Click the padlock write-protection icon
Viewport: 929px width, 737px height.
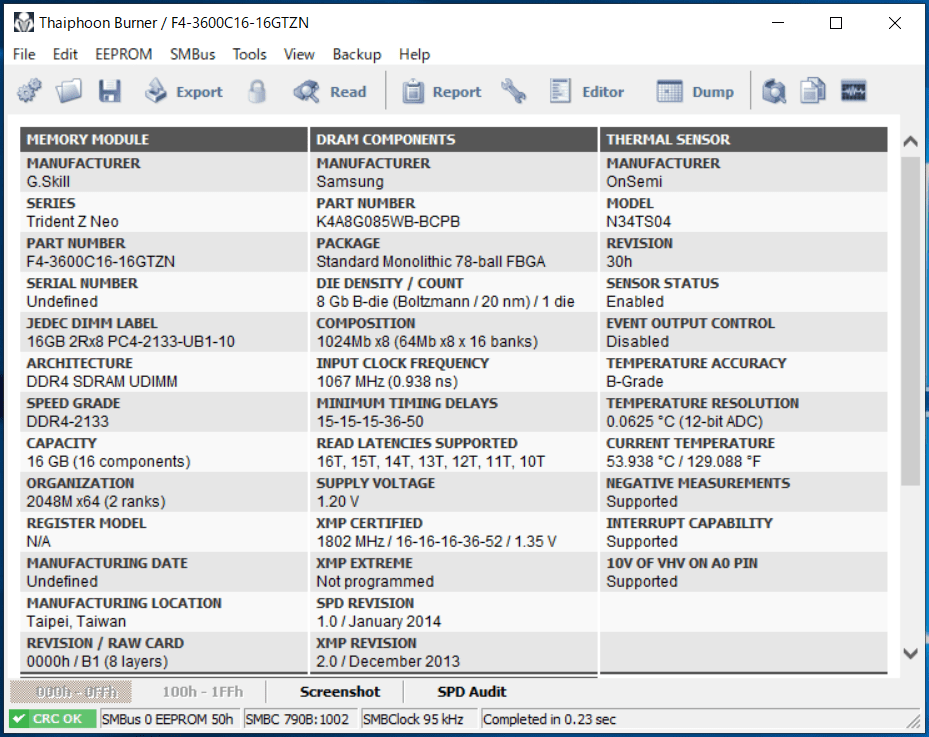[257, 91]
